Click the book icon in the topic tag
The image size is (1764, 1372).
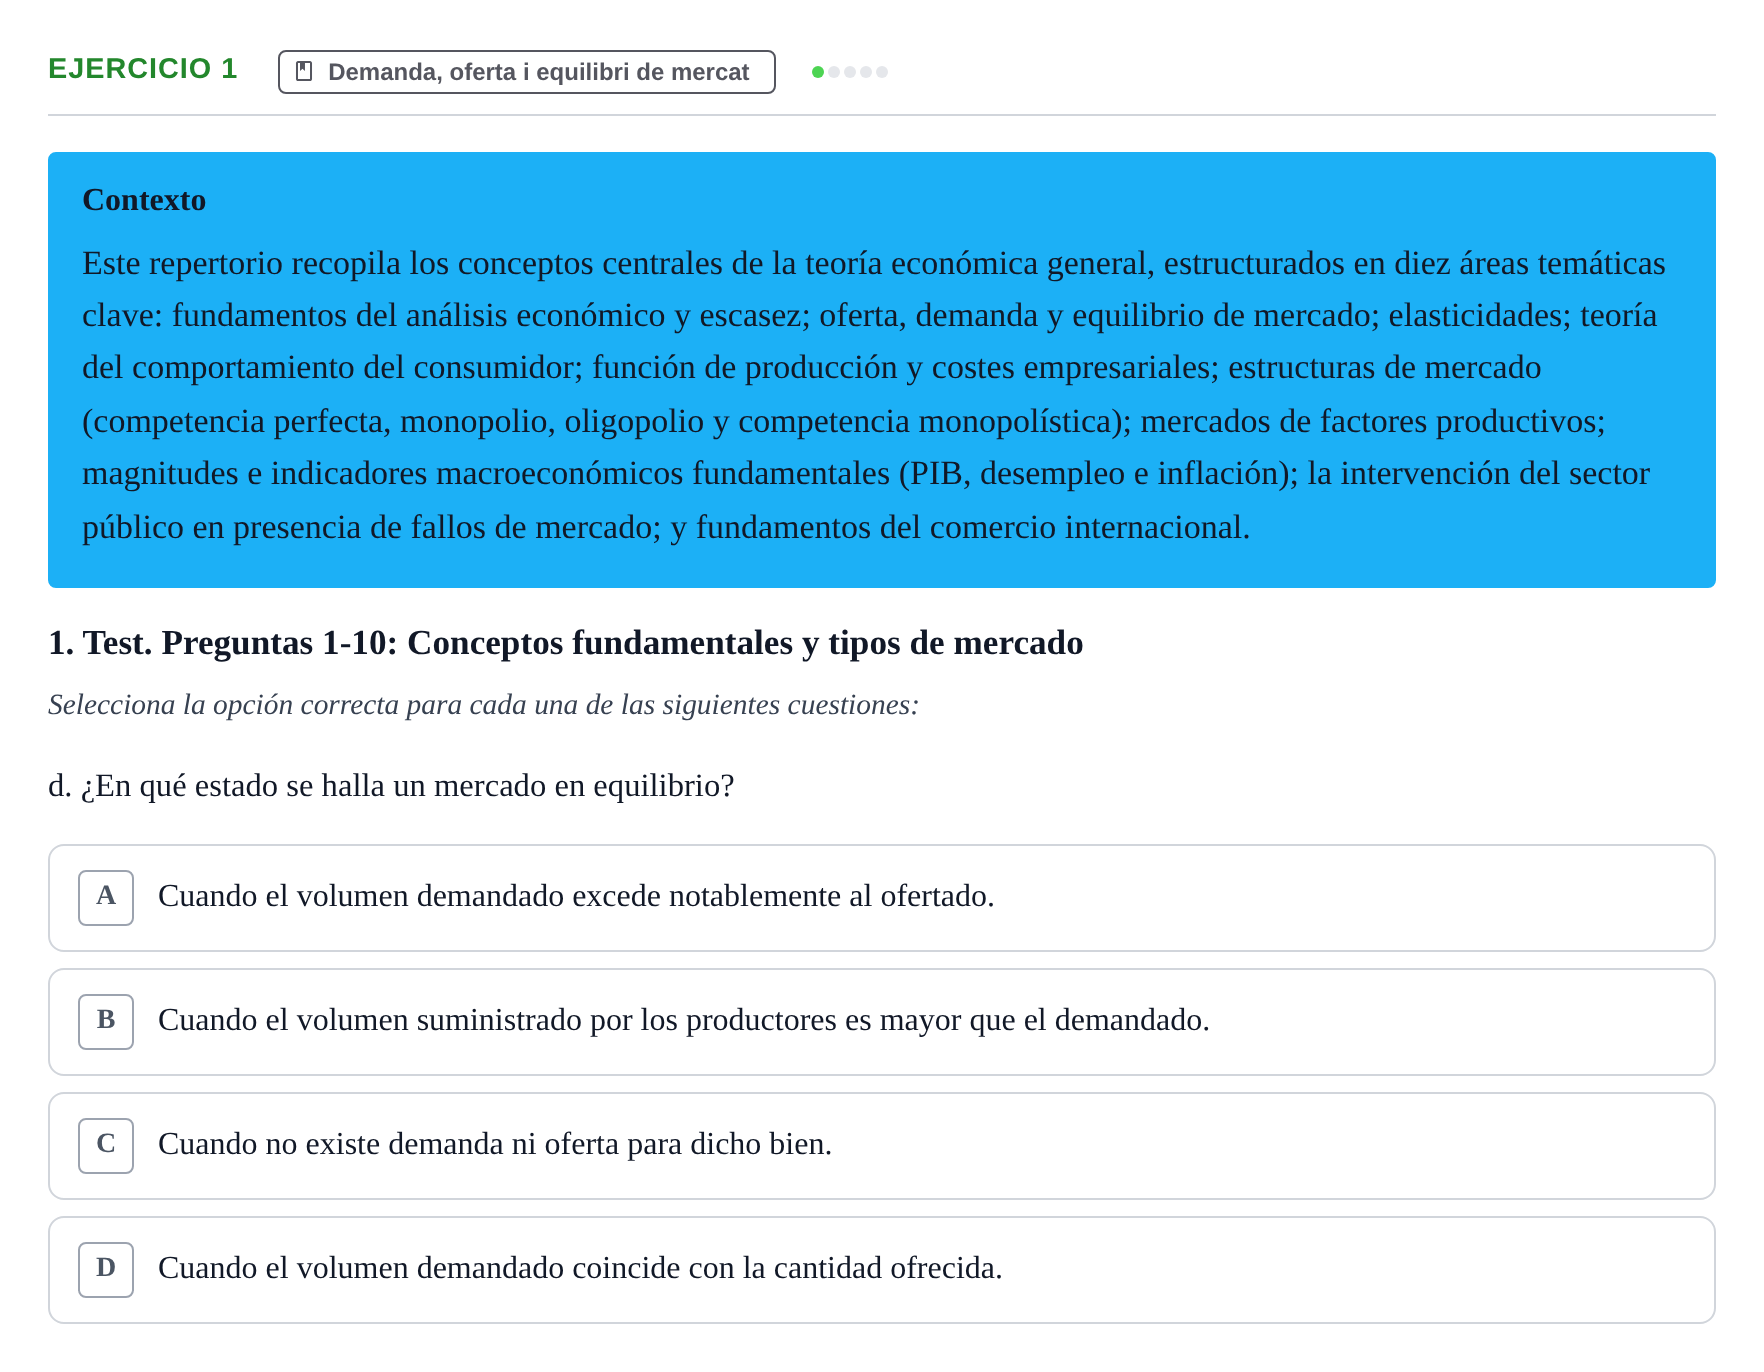click(x=305, y=72)
